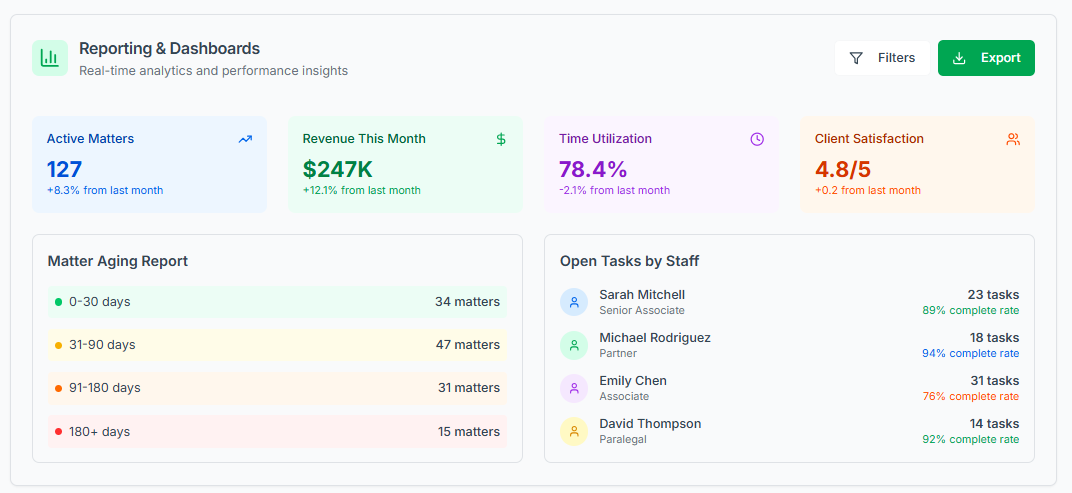Click Michael Rodriguez's green avatar icon
Viewport: 1072px width, 493px height.
574,345
